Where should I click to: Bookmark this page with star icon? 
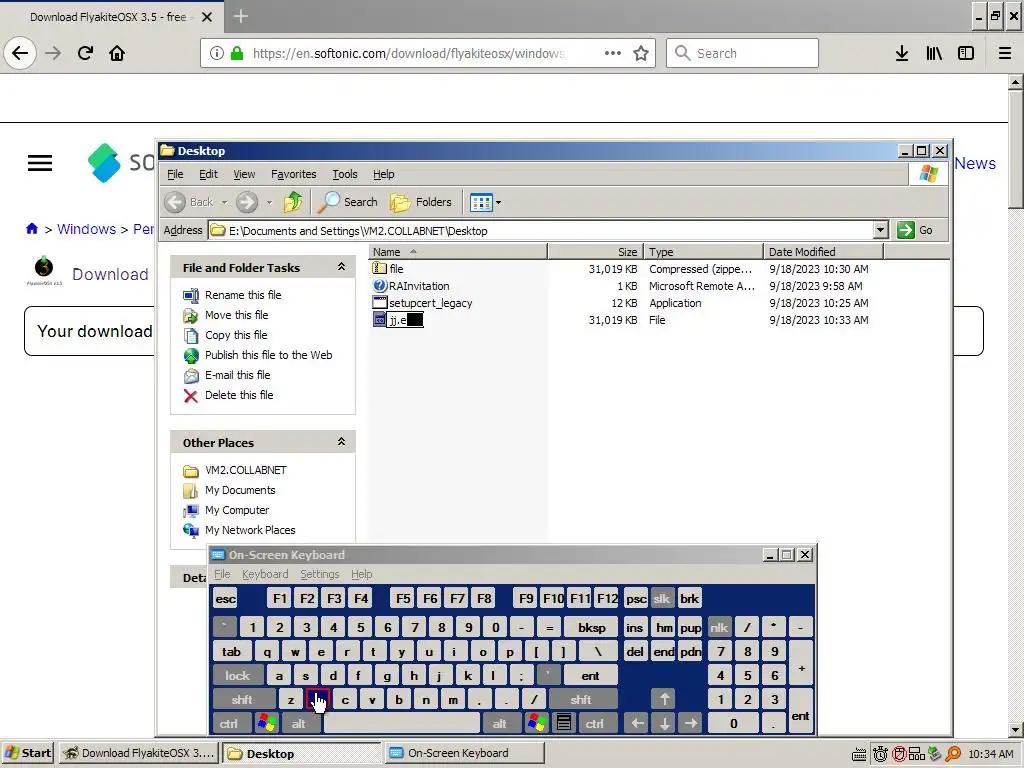(641, 53)
